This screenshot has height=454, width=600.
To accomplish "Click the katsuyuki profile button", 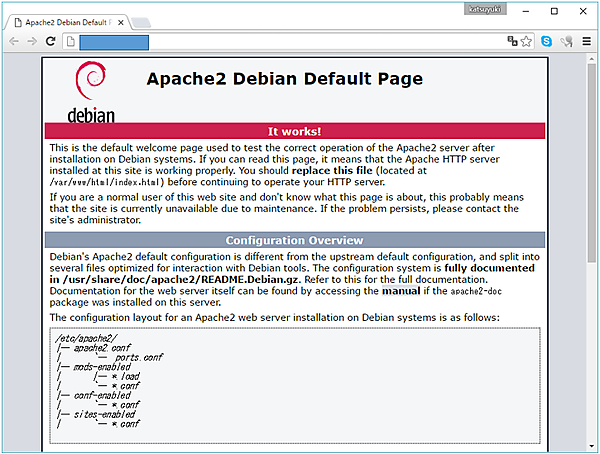I will [x=485, y=9].
